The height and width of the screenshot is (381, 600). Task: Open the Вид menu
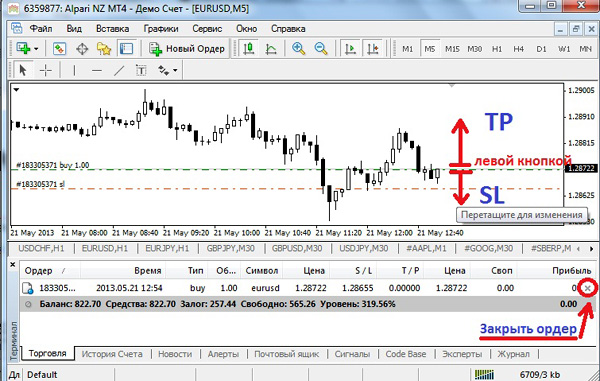point(74,29)
